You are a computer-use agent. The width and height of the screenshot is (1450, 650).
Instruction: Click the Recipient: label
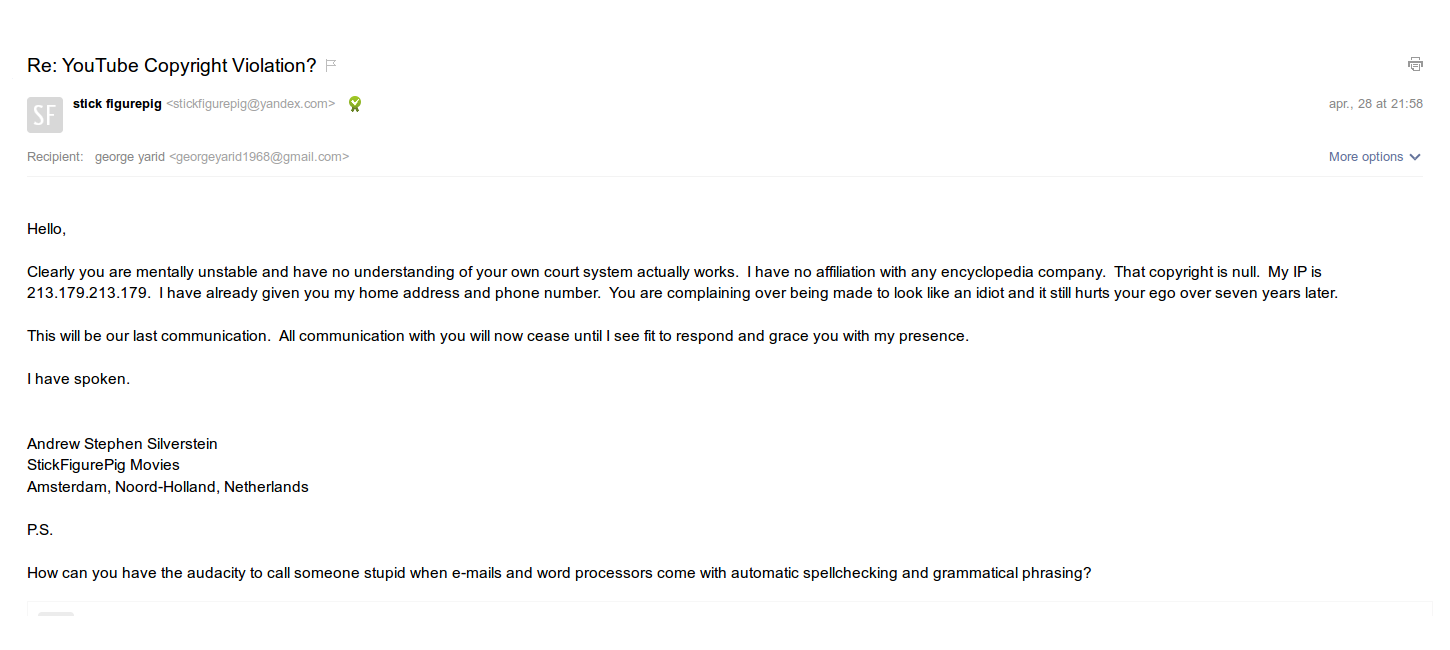pyautogui.click(x=55, y=157)
